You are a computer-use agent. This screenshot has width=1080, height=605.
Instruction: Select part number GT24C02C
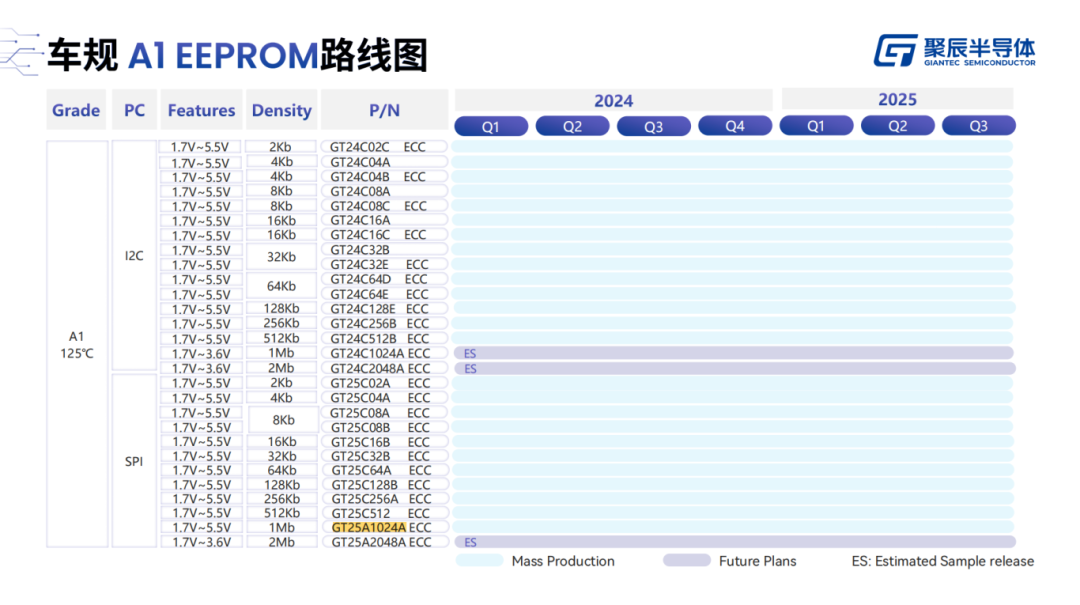tap(360, 147)
